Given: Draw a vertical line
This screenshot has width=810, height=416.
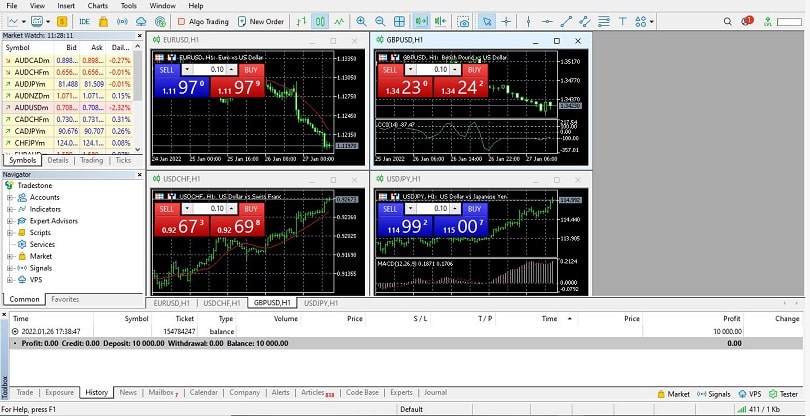Looking at the screenshot, I should (528, 22).
